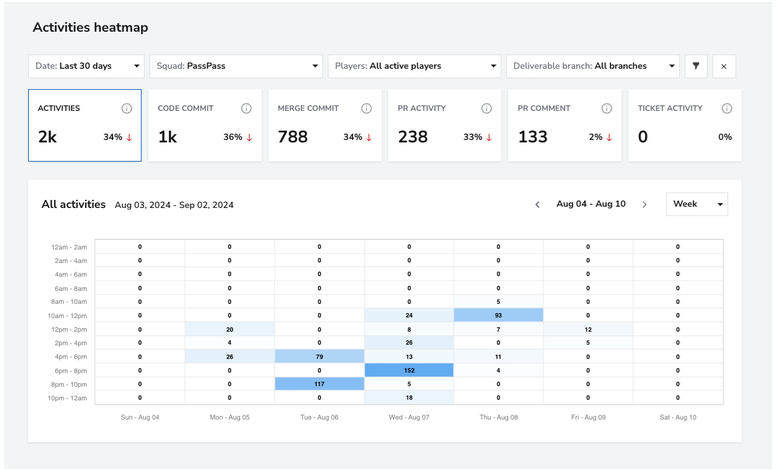Click the heatmap cell showing 152
Viewport: 776px width, 471px height.
409,370
